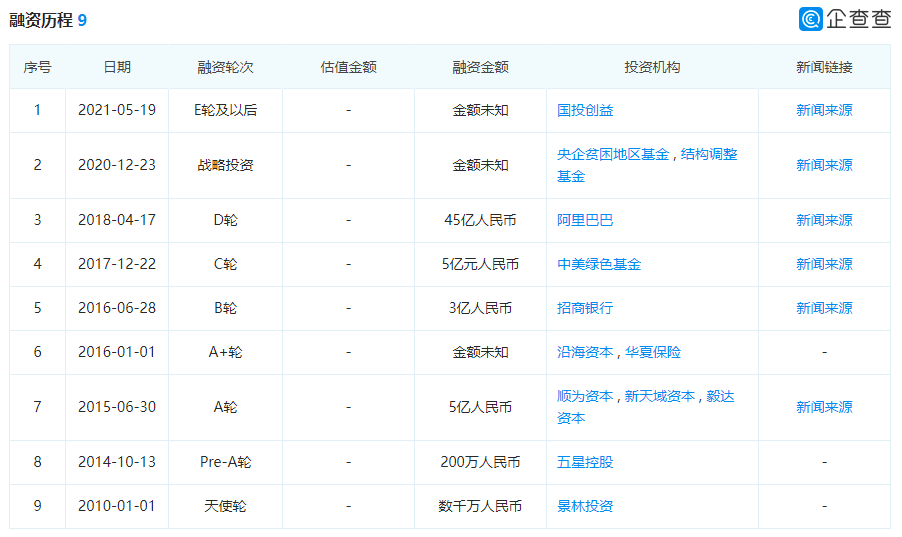The width and height of the screenshot is (902, 537).
Task: Select the date cell 2020-12-23
Action: (117, 165)
